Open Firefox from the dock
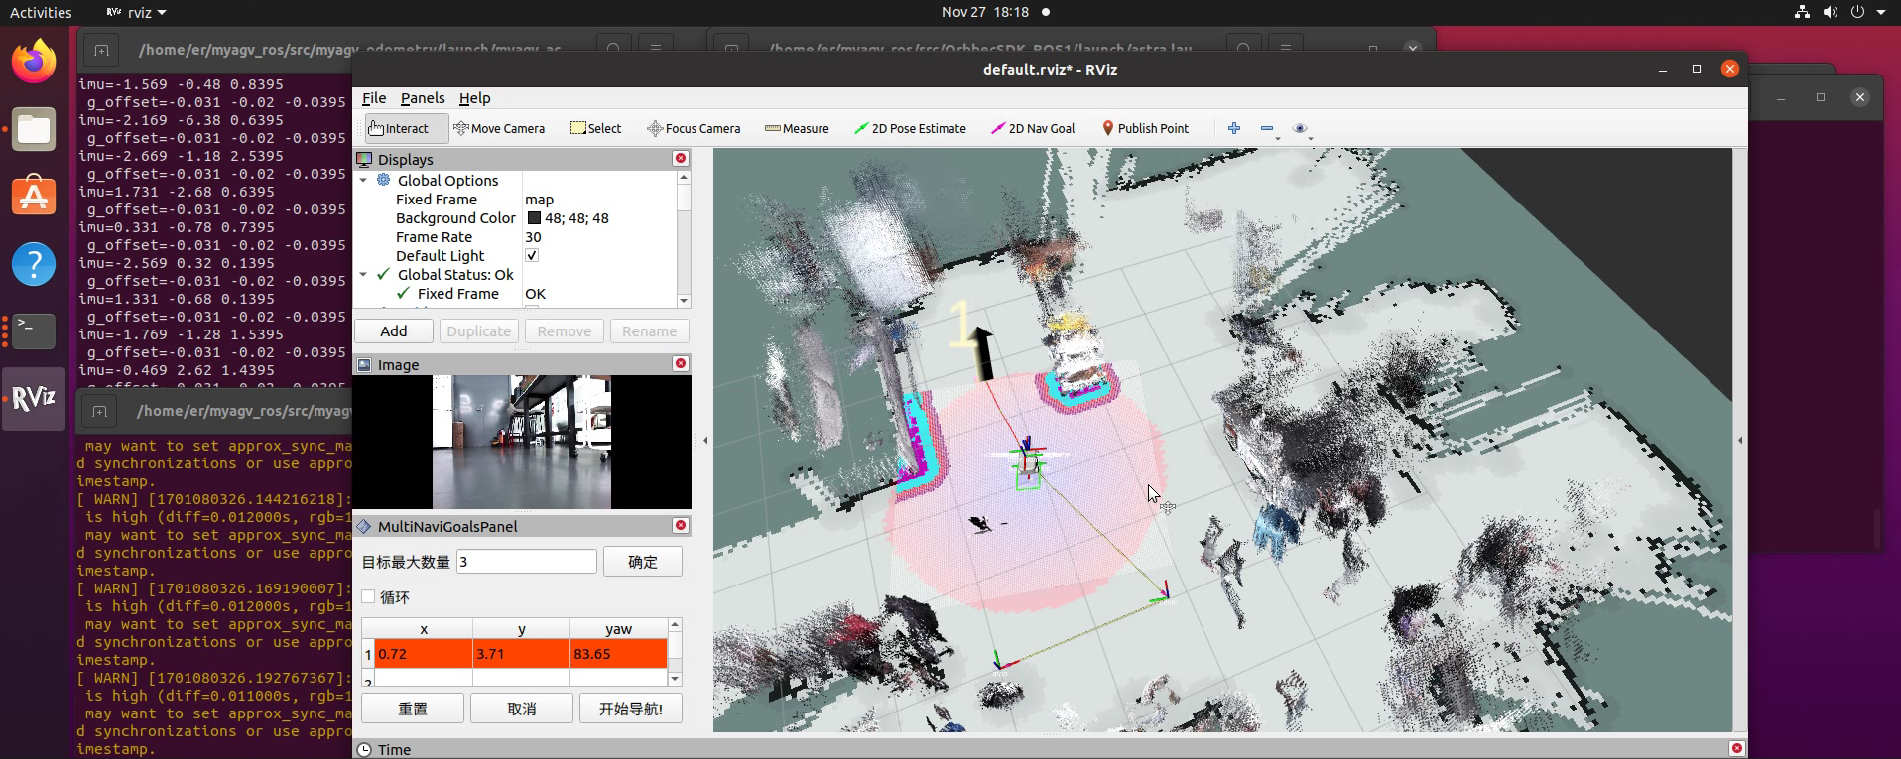 point(34,61)
